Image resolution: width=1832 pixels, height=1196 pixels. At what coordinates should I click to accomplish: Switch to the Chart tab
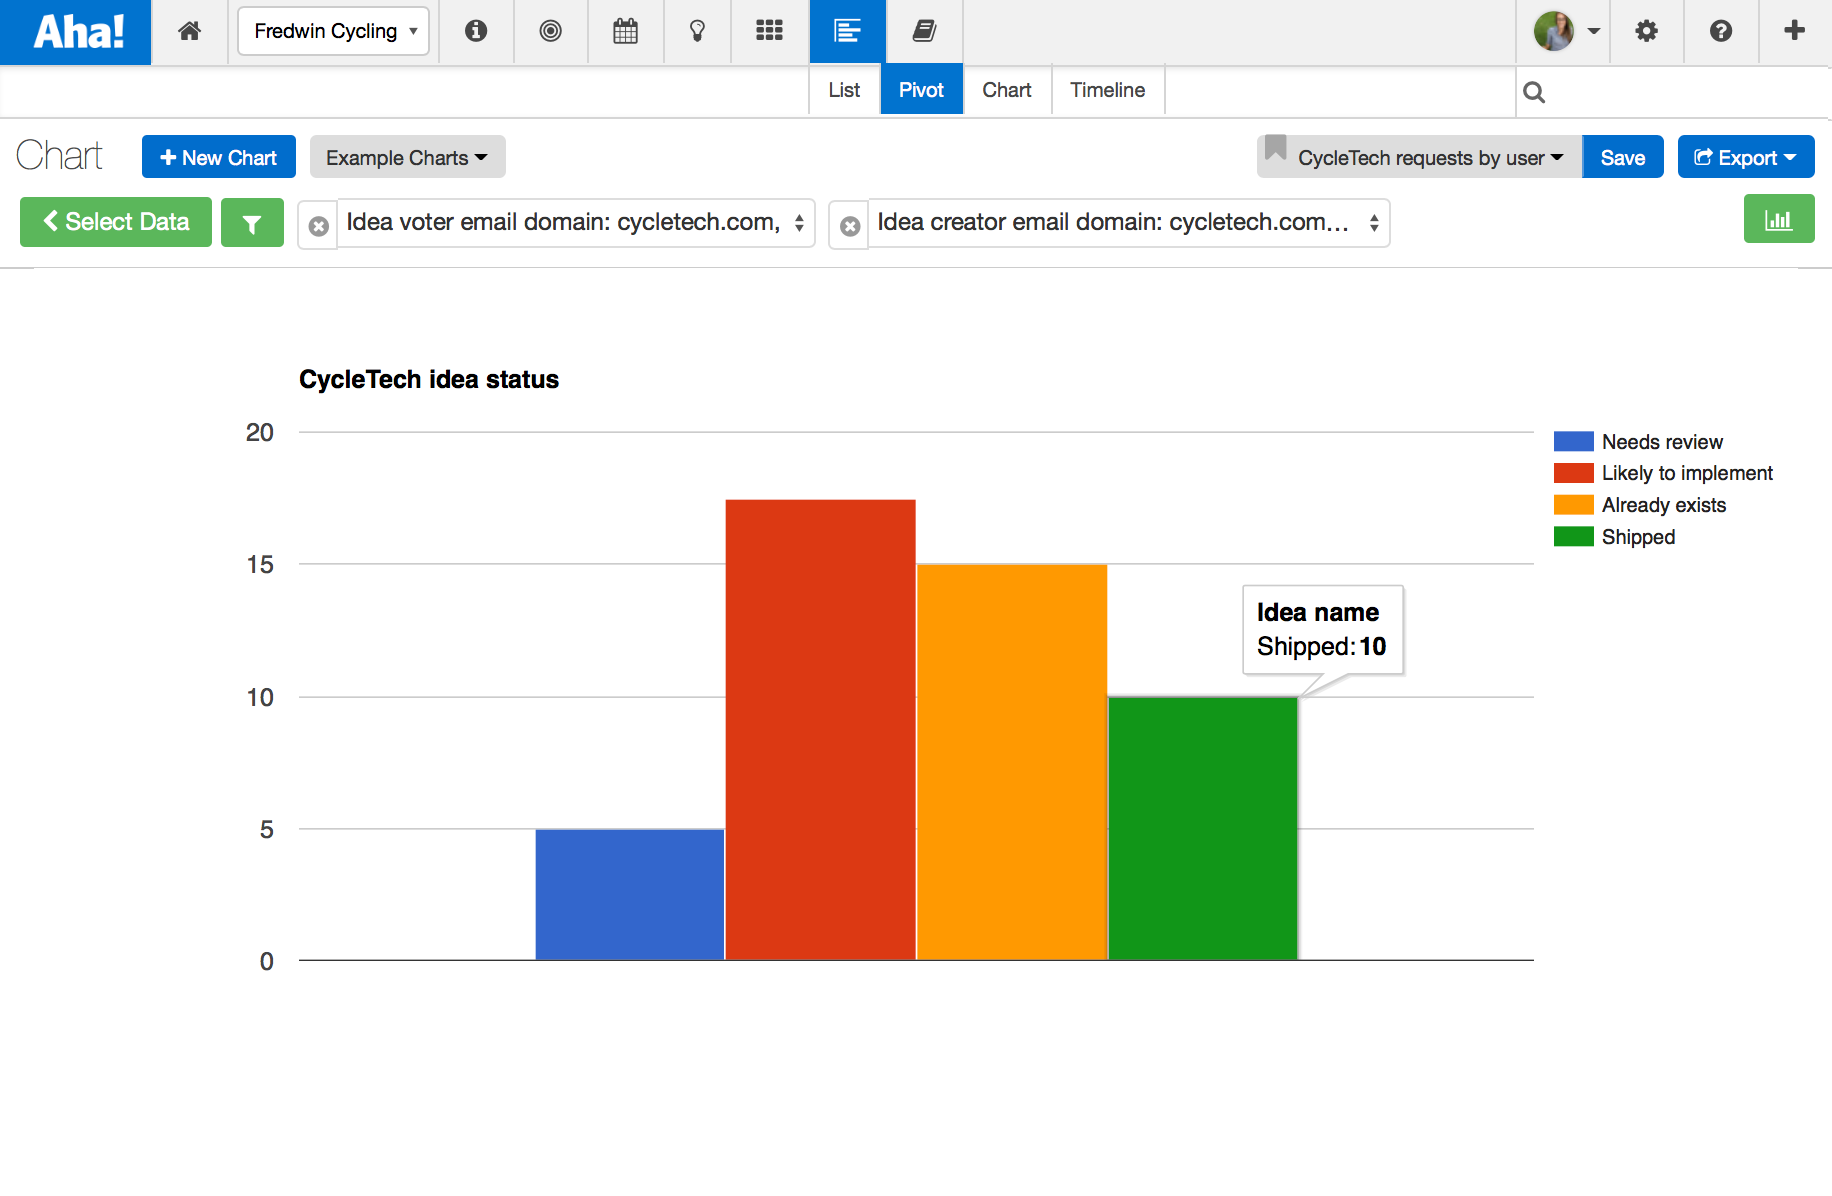pos(1006,90)
